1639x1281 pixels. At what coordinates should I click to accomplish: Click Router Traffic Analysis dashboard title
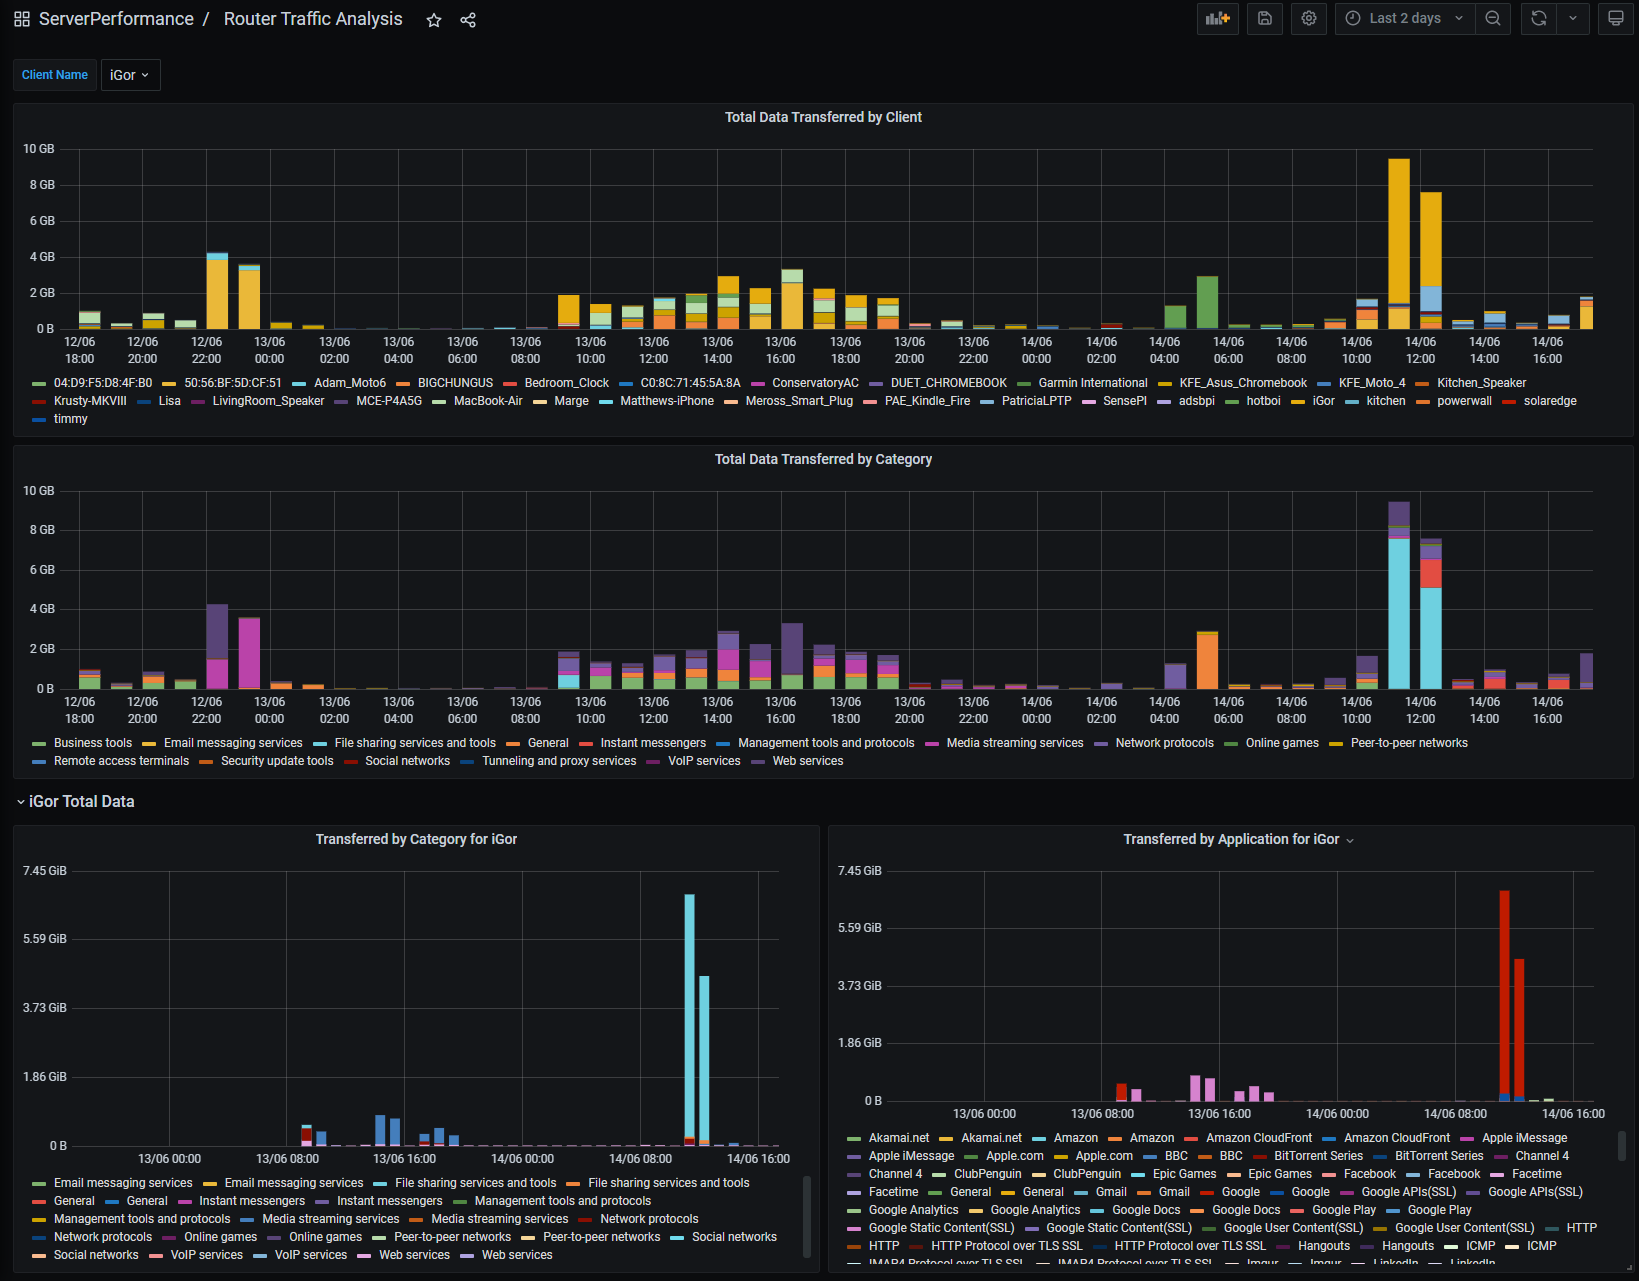pos(313,19)
